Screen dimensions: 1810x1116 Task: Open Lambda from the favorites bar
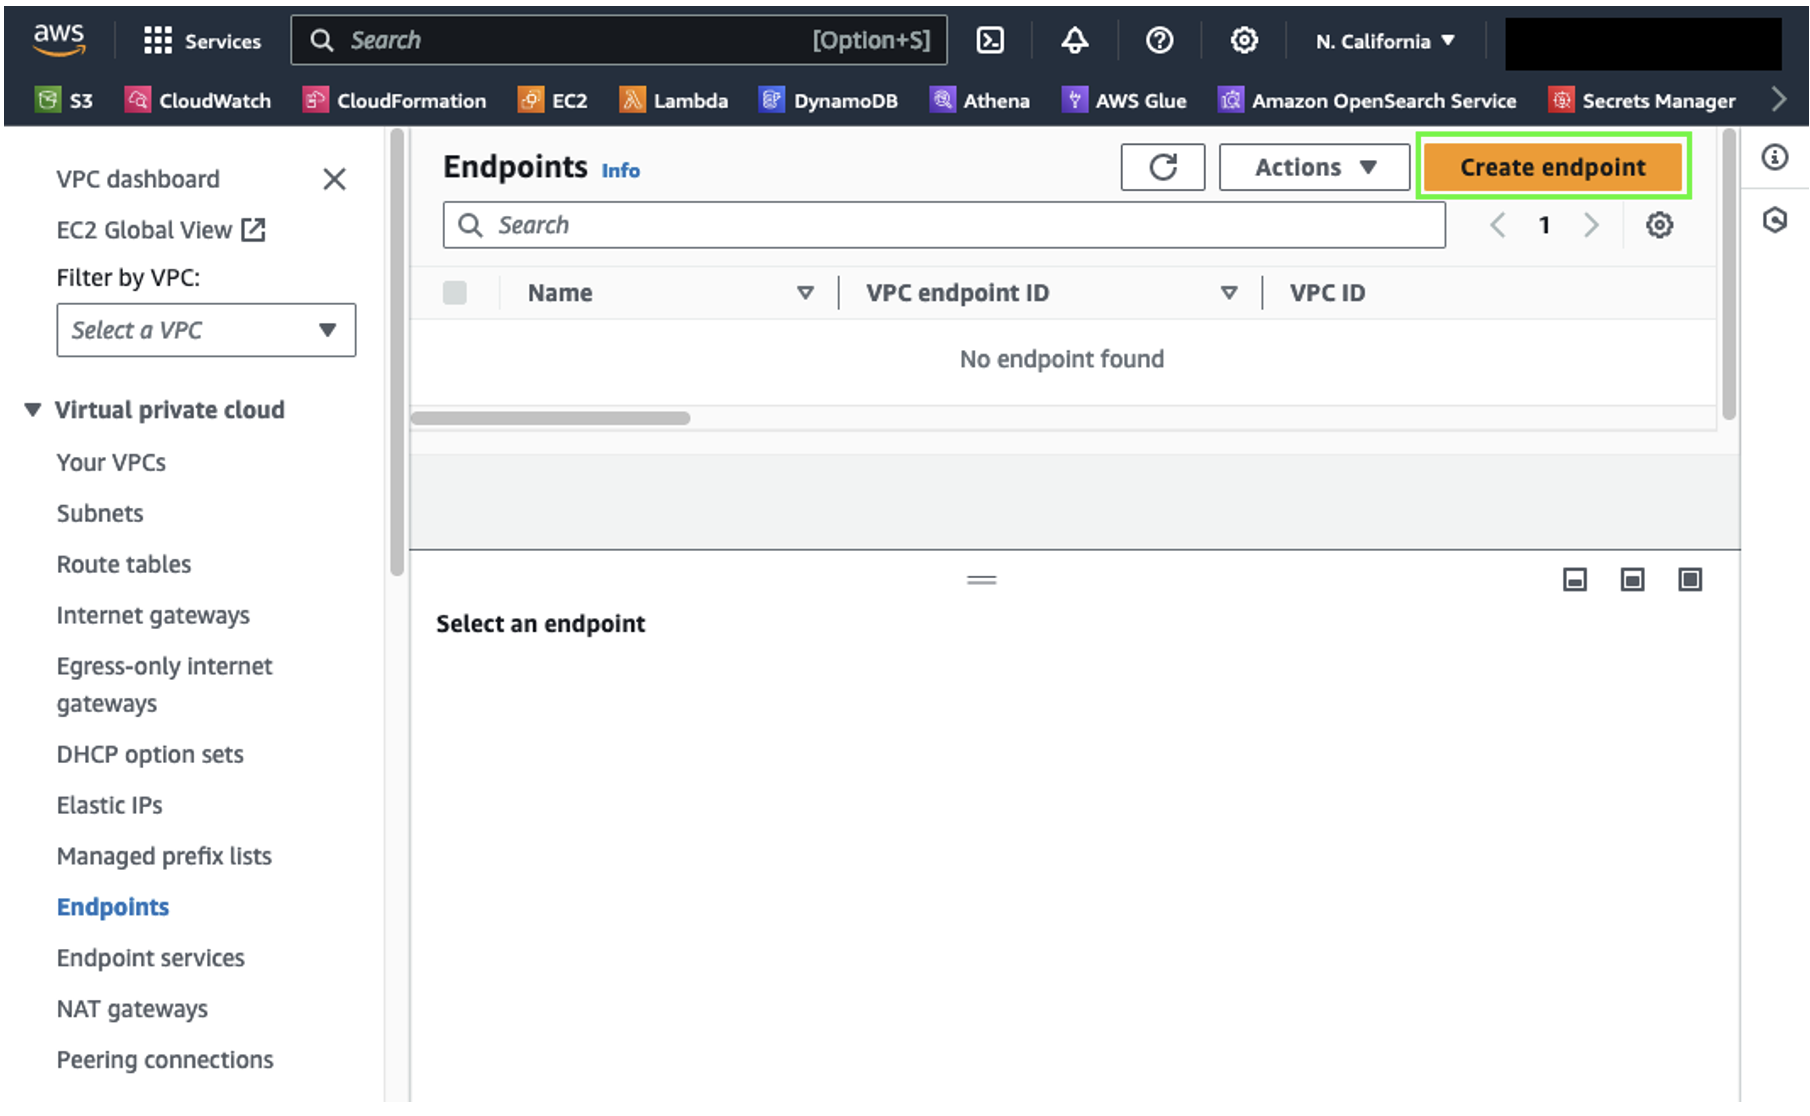pyautogui.click(x=674, y=100)
